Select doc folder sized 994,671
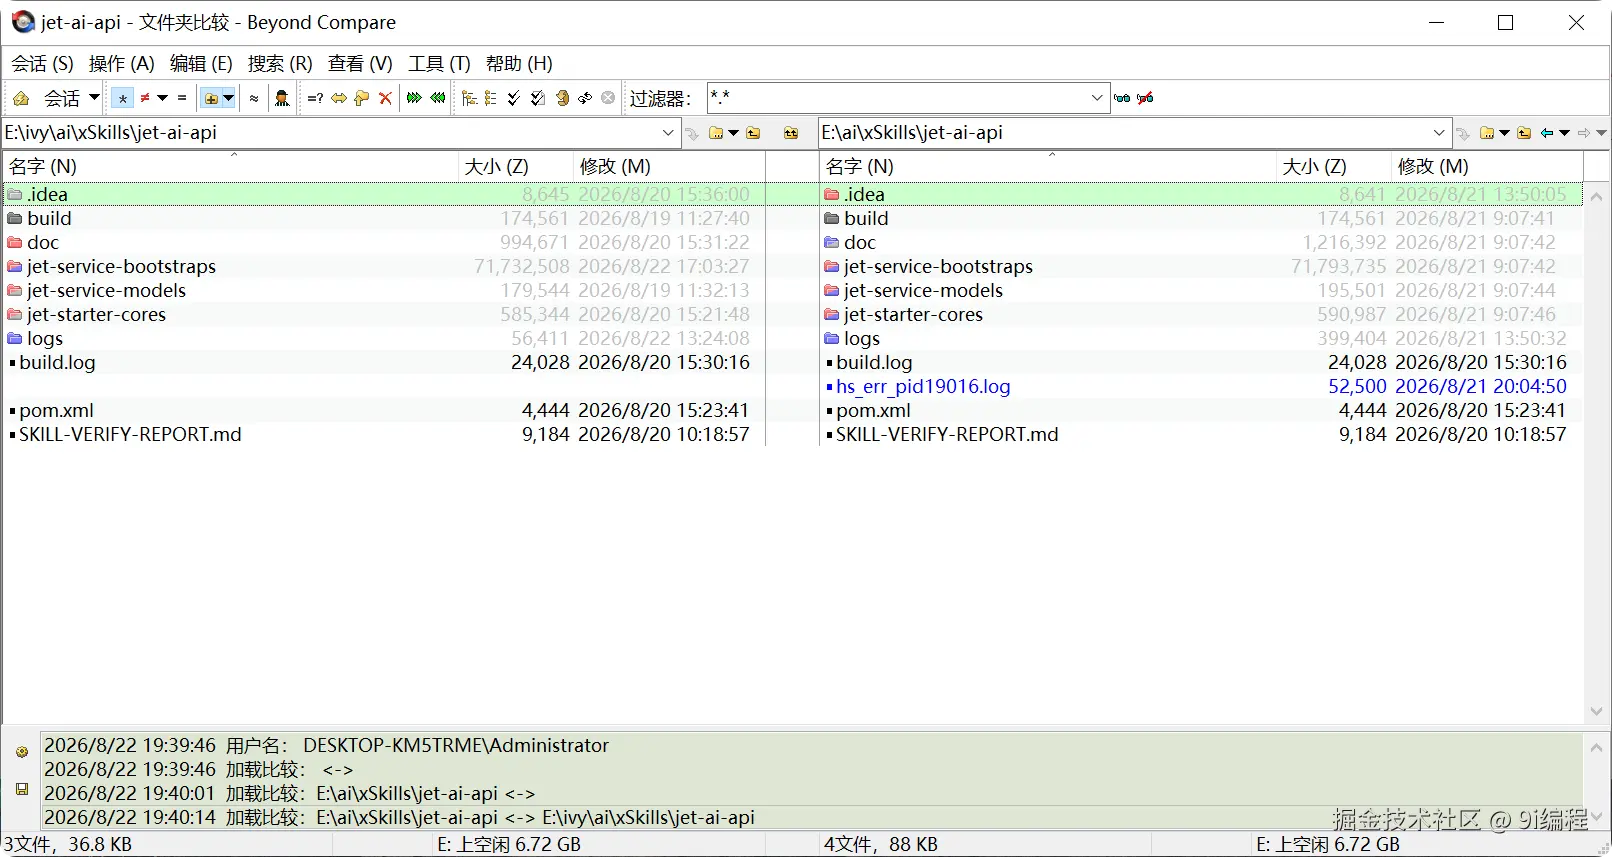This screenshot has width=1612, height=857. (43, 243)
